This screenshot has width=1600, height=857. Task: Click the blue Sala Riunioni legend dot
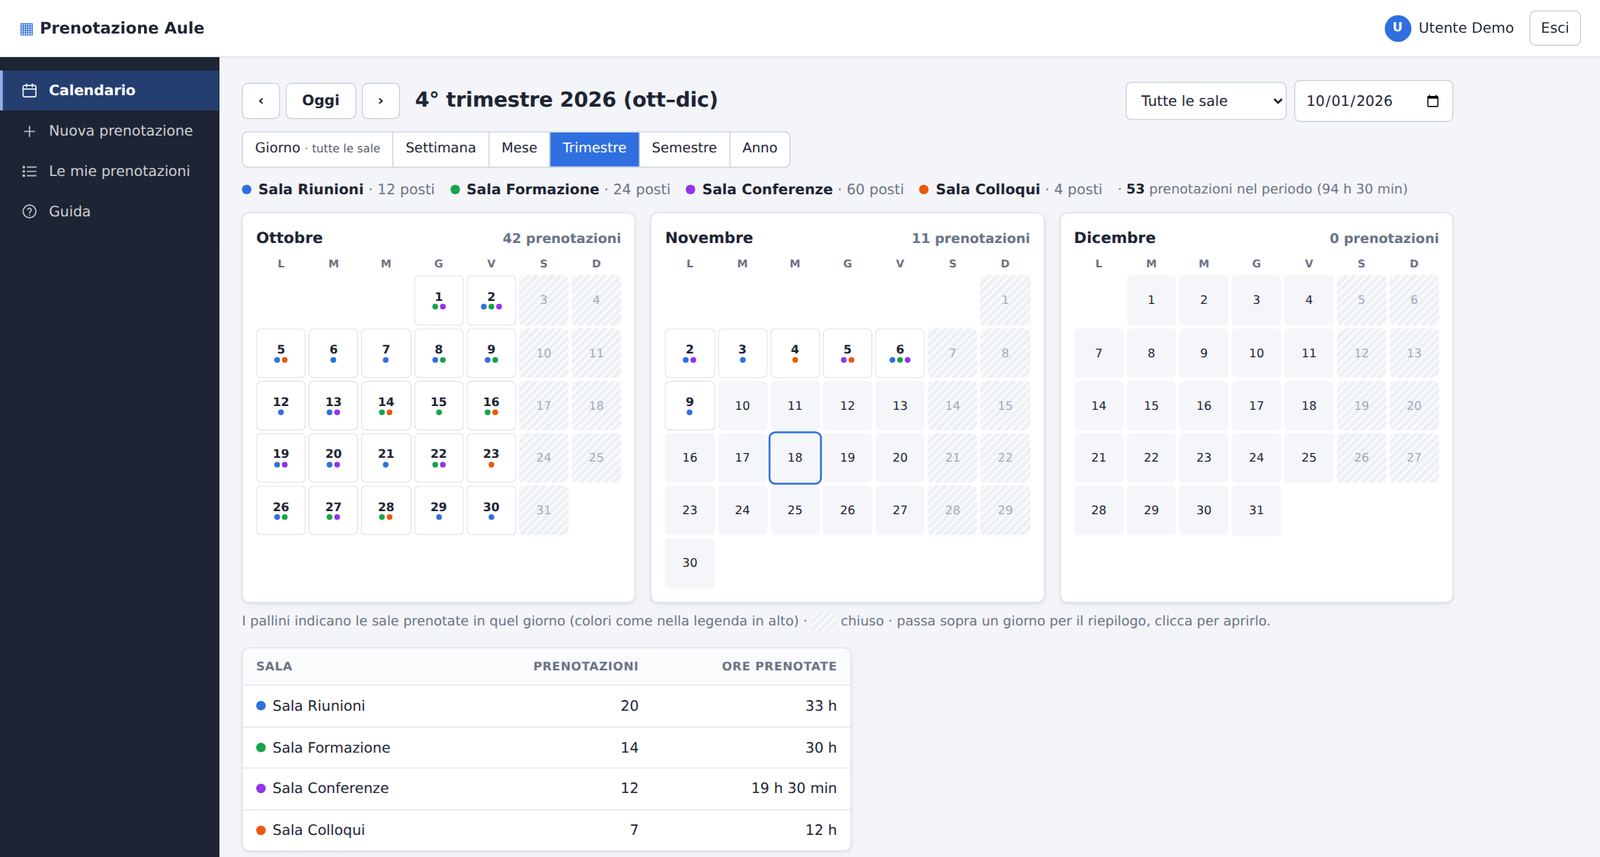pyautogui.click(x=247, y=189)
